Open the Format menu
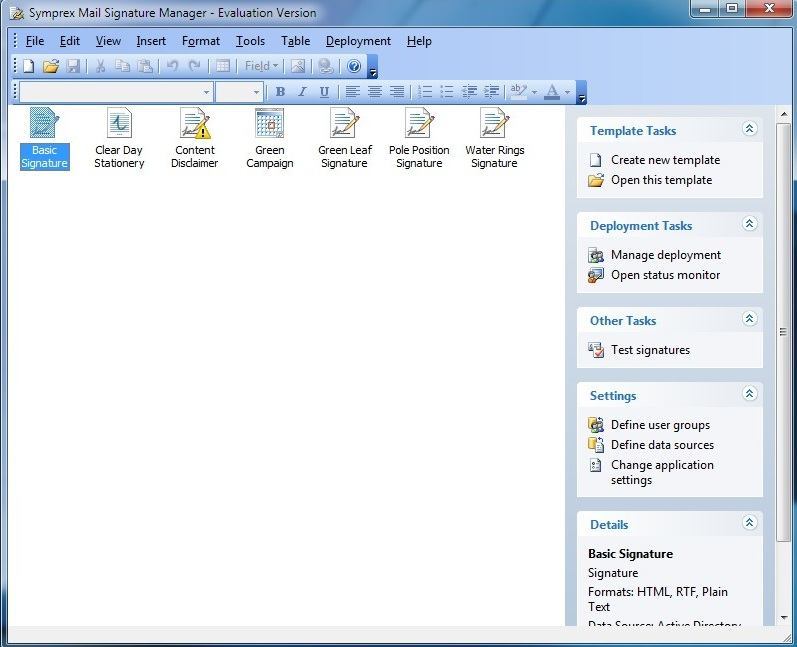The width and height of the screenshot is (797, 647). [x=201, y=41]
